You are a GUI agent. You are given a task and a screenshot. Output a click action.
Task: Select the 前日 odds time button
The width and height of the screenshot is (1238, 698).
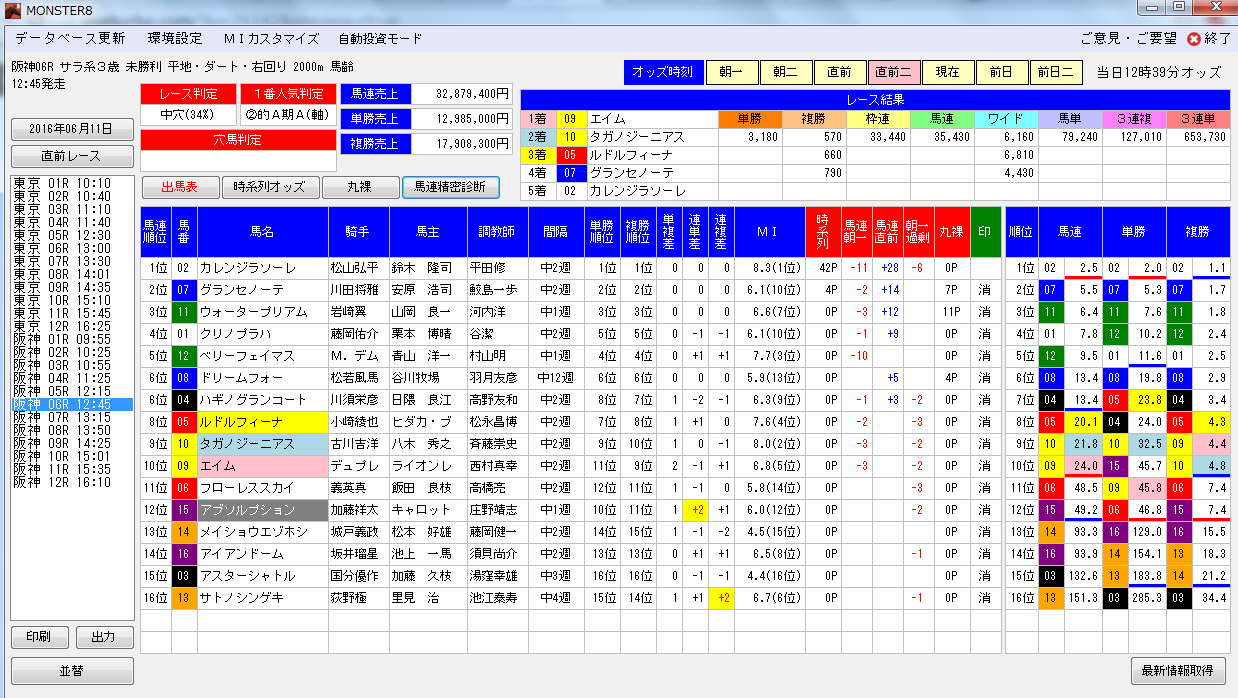pyautogui.click(x=1002, y=72)
